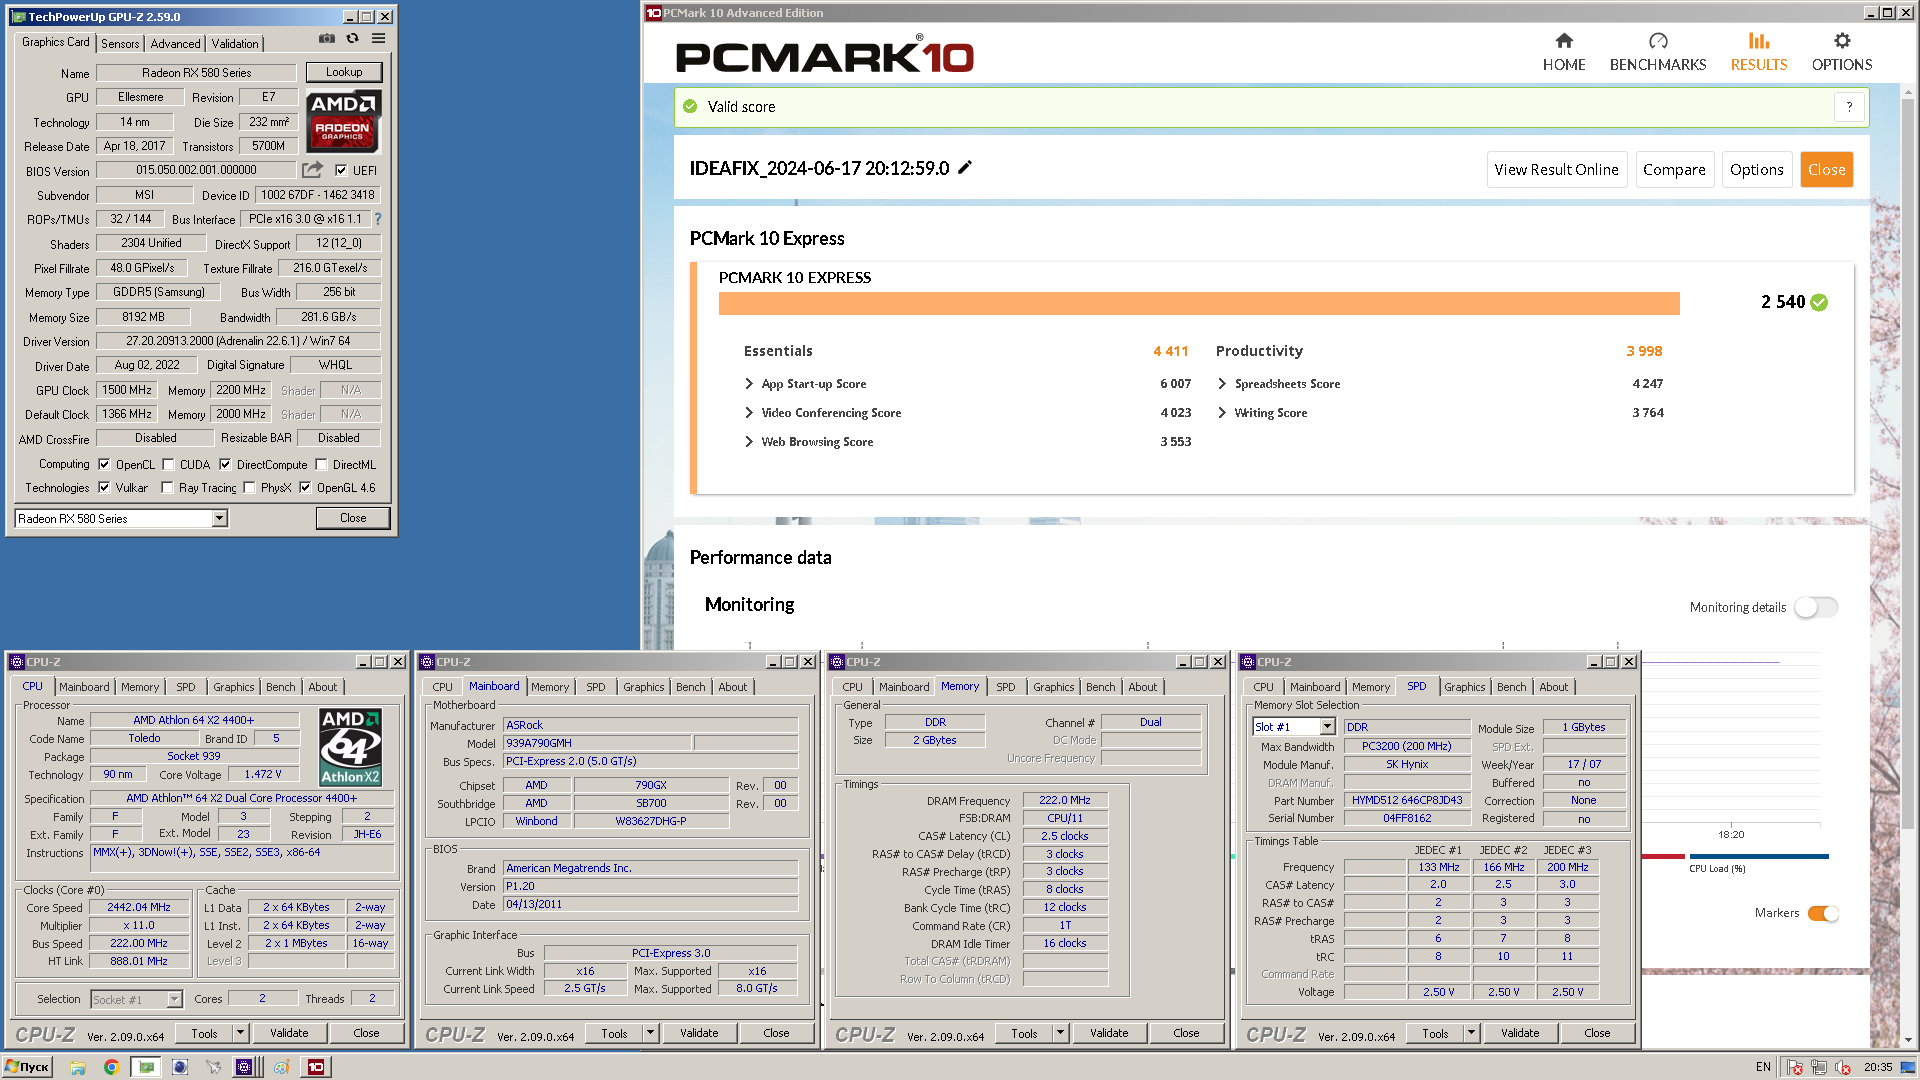Open the GPU-Z hamburger menu
Viewport: 1920px width, 1080px height.
[x=379, y=39]
